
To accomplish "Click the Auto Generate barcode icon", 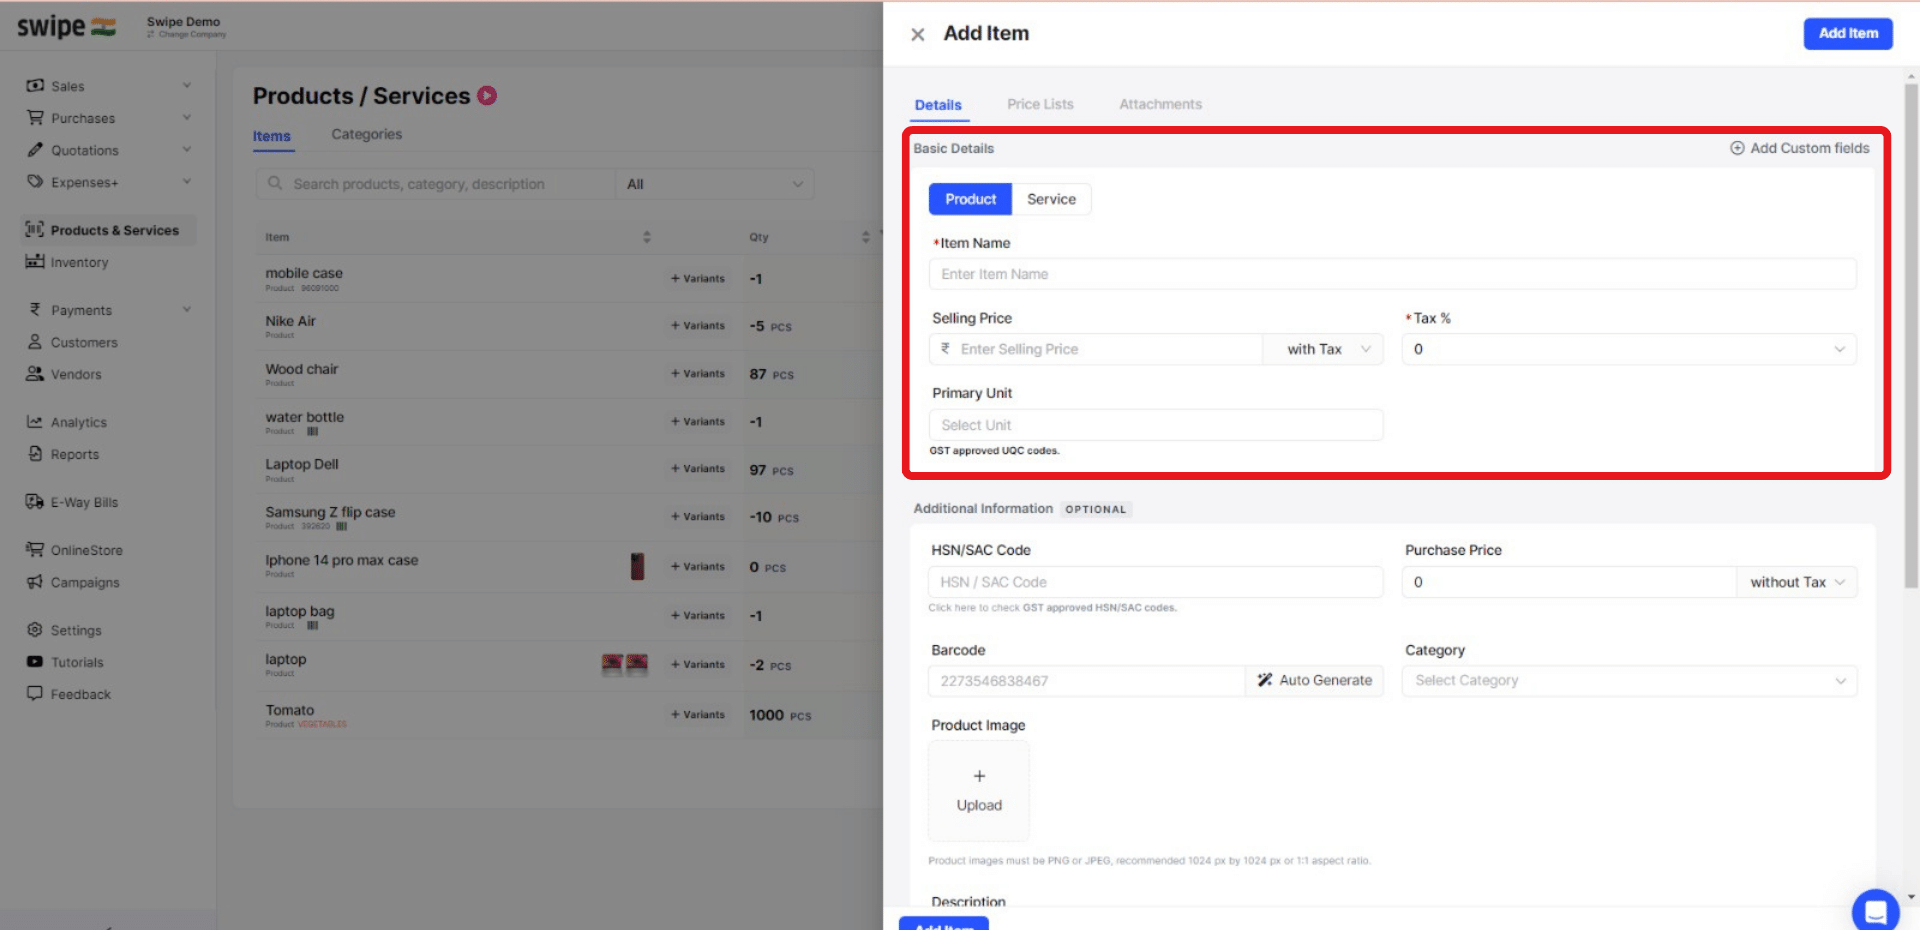I will click(1264, 680).
